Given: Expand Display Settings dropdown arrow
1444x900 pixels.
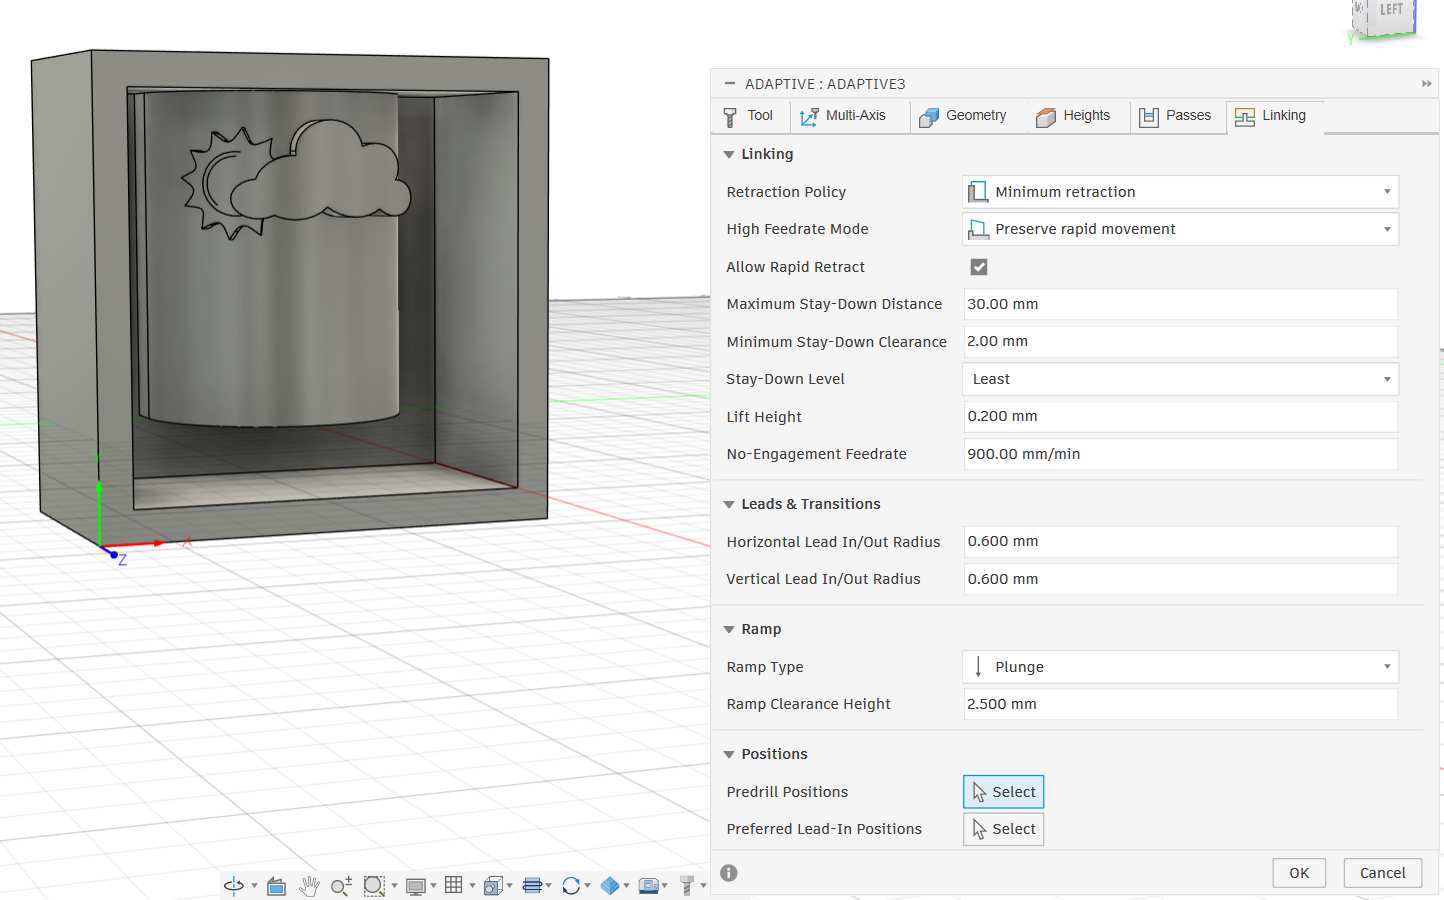Looking at the screenshot, I should (433, 885).
